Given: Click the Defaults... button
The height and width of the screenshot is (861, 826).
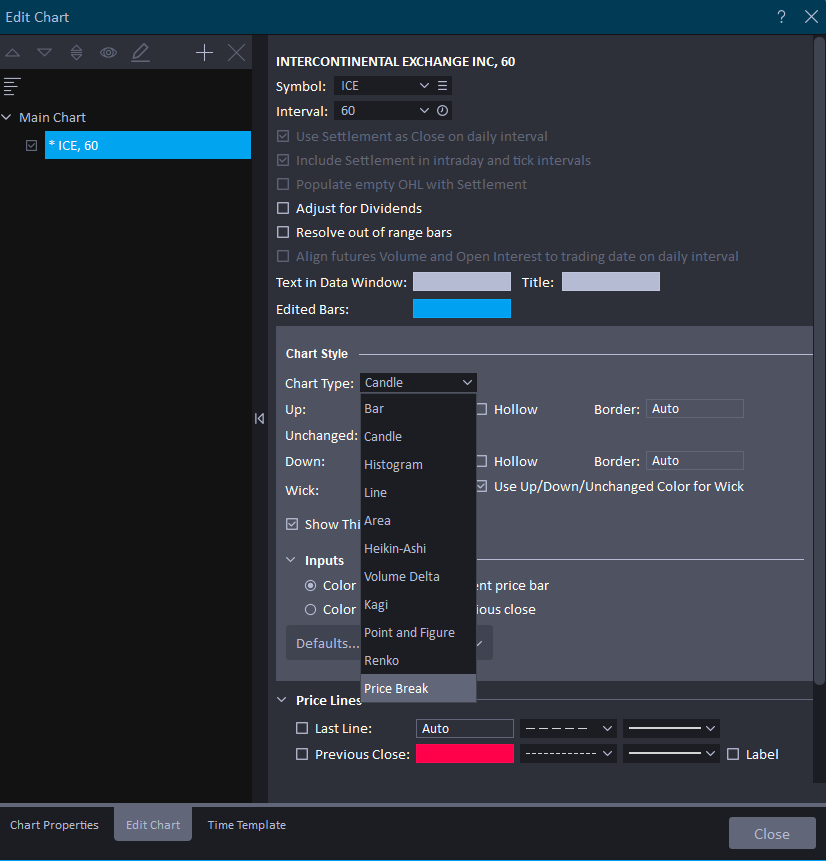Looking at the screenshot, I should tap(324, 643).
